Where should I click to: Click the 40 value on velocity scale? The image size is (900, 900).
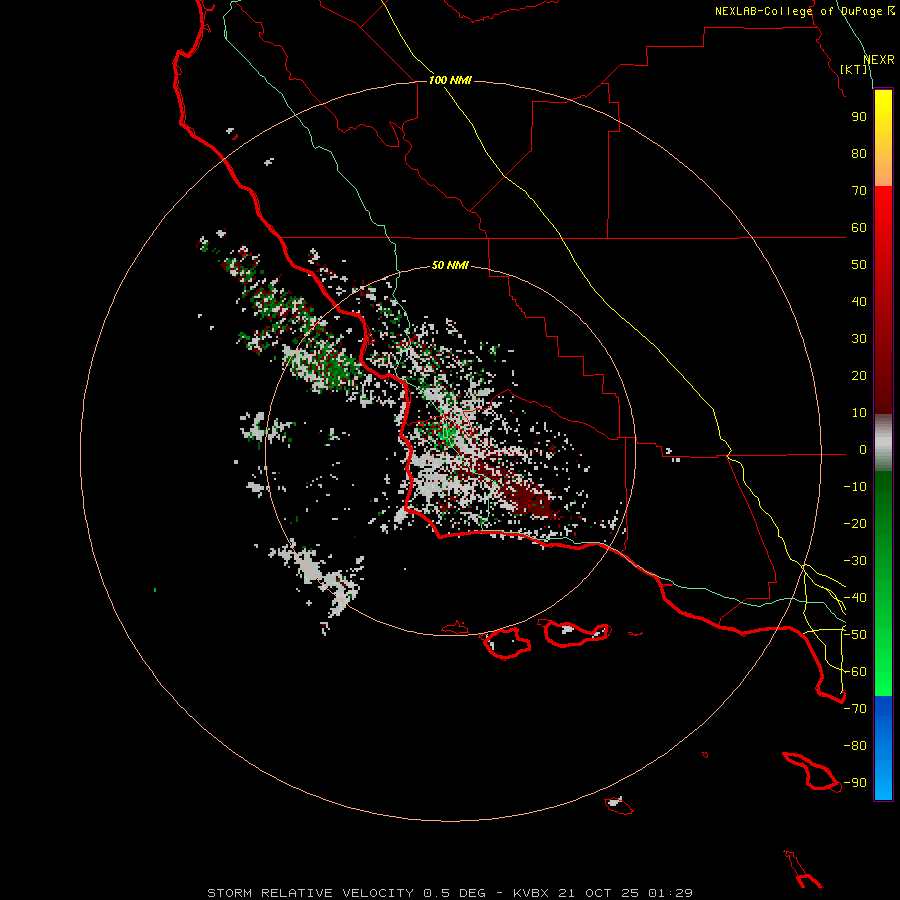coord(859,302)
